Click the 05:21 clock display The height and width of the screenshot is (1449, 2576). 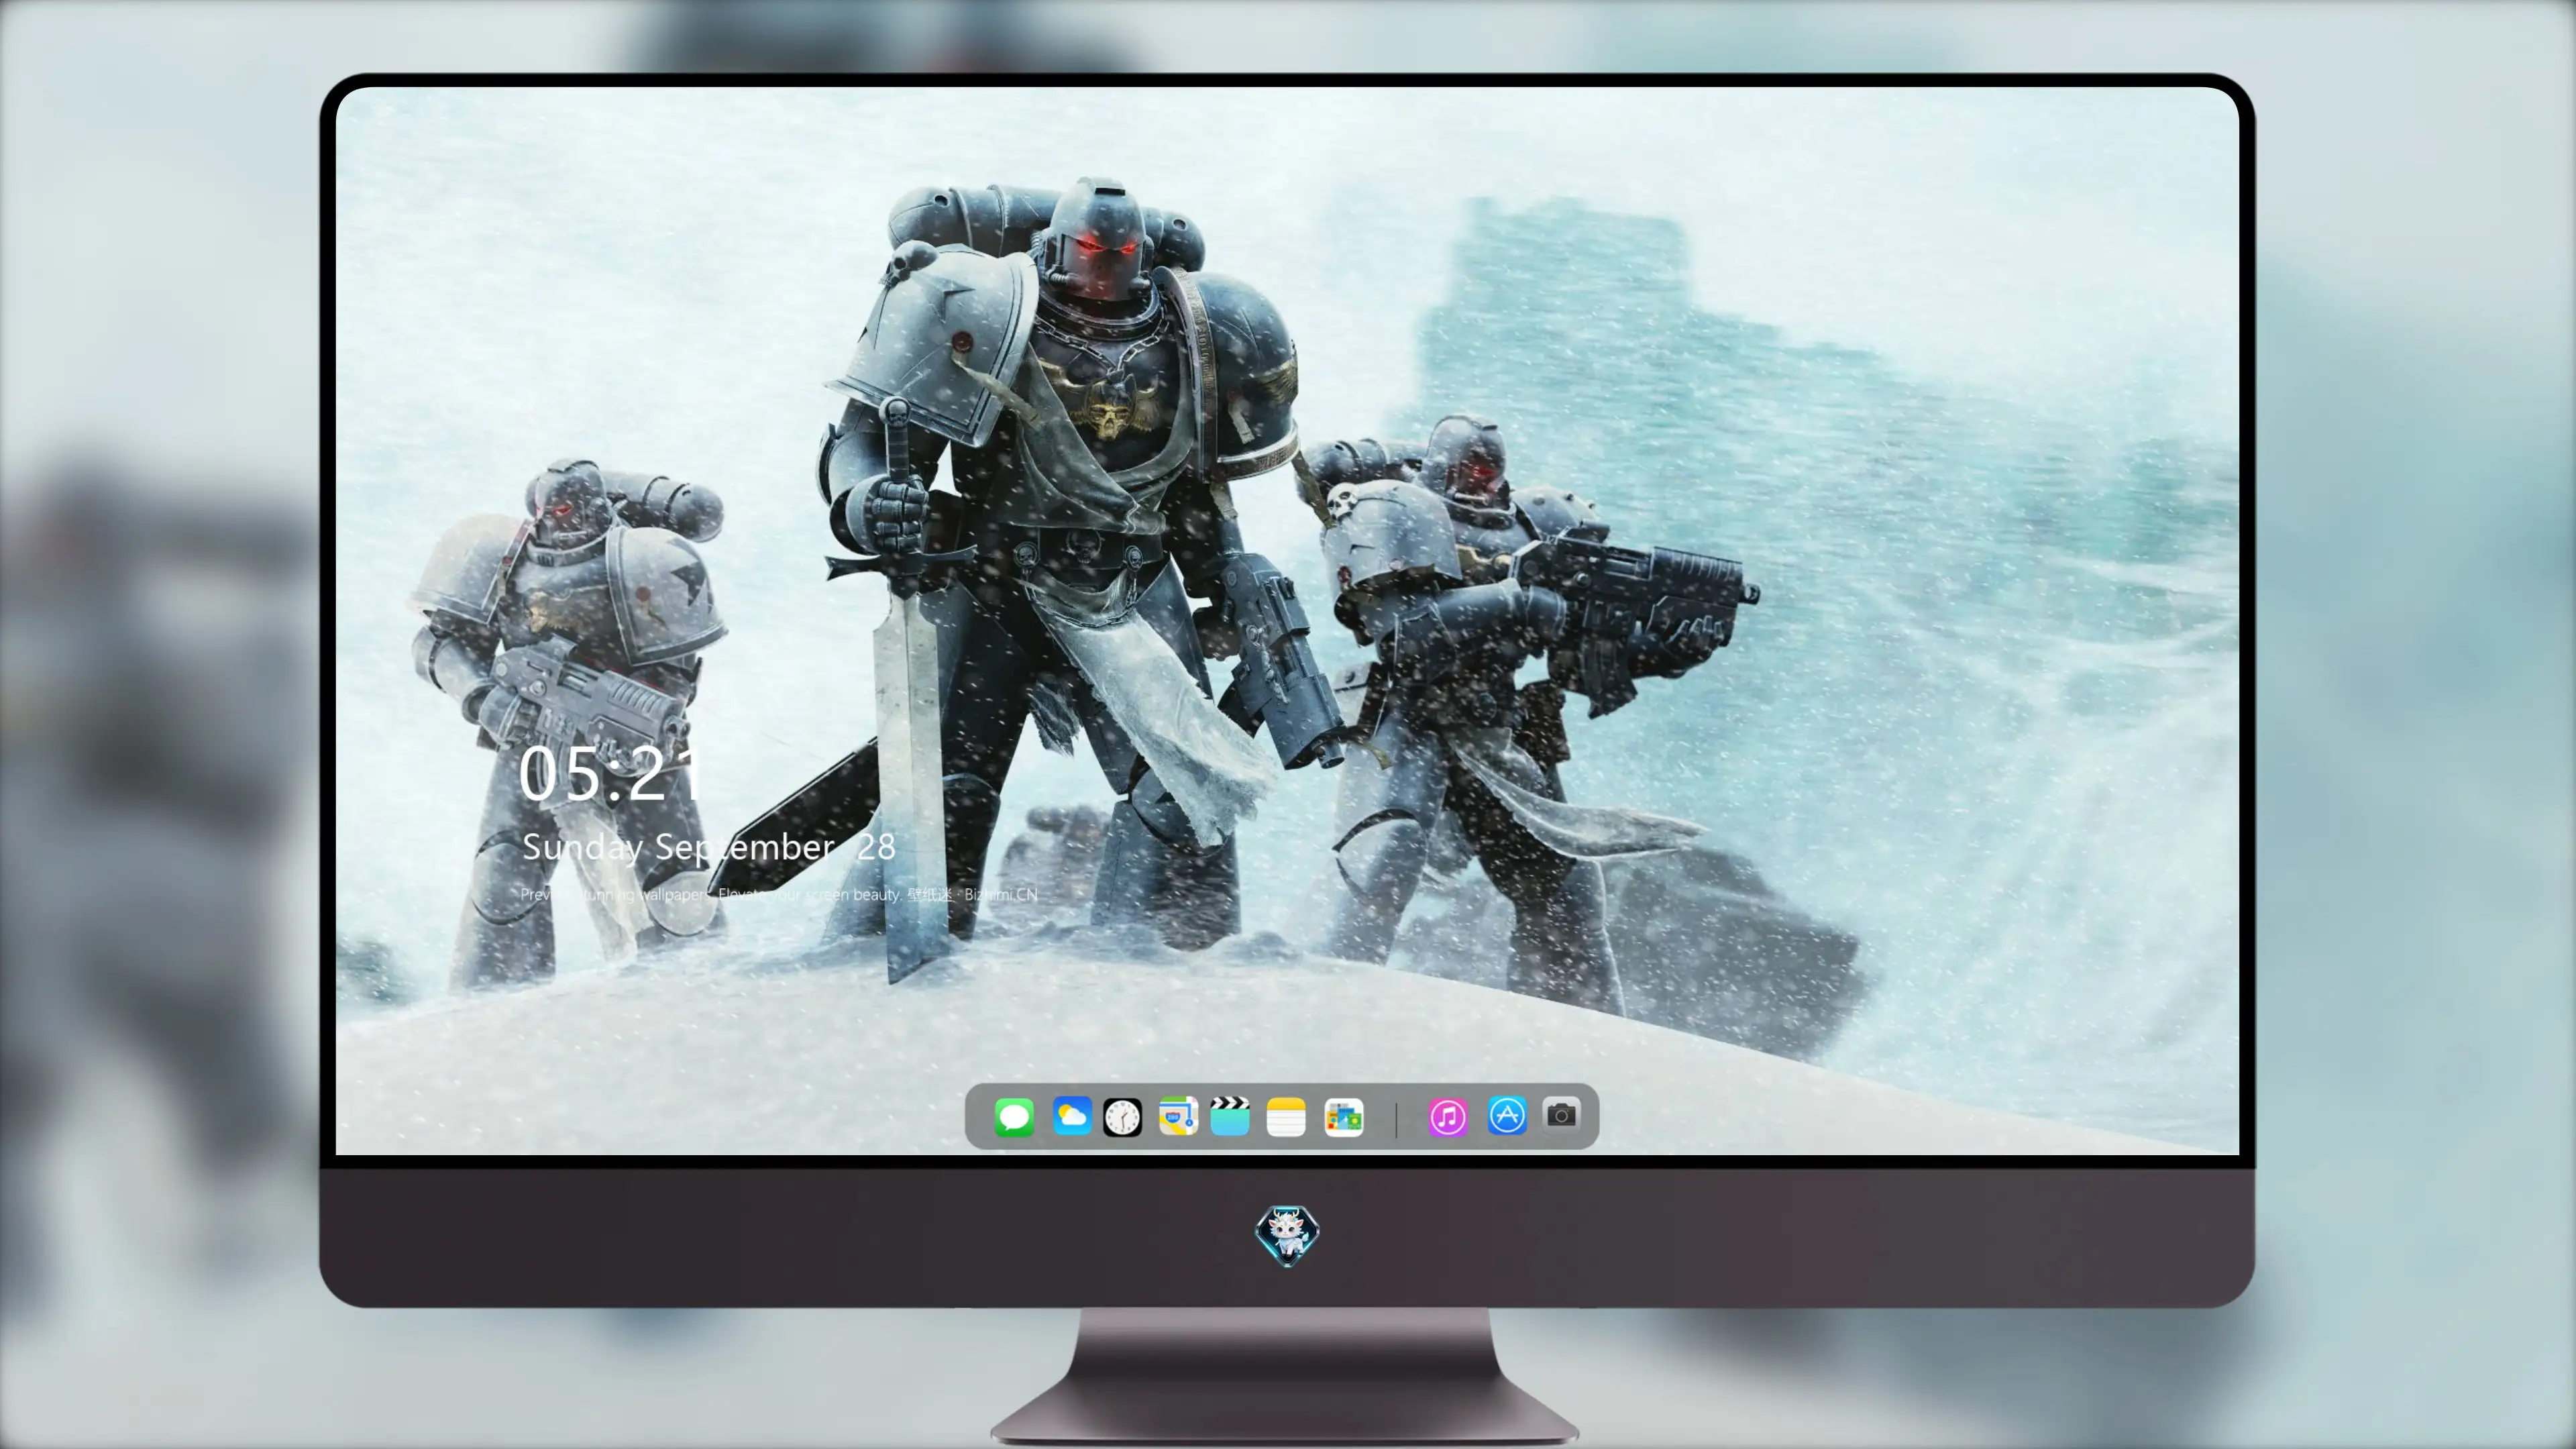pyautogui.click(x=611, y=774)
